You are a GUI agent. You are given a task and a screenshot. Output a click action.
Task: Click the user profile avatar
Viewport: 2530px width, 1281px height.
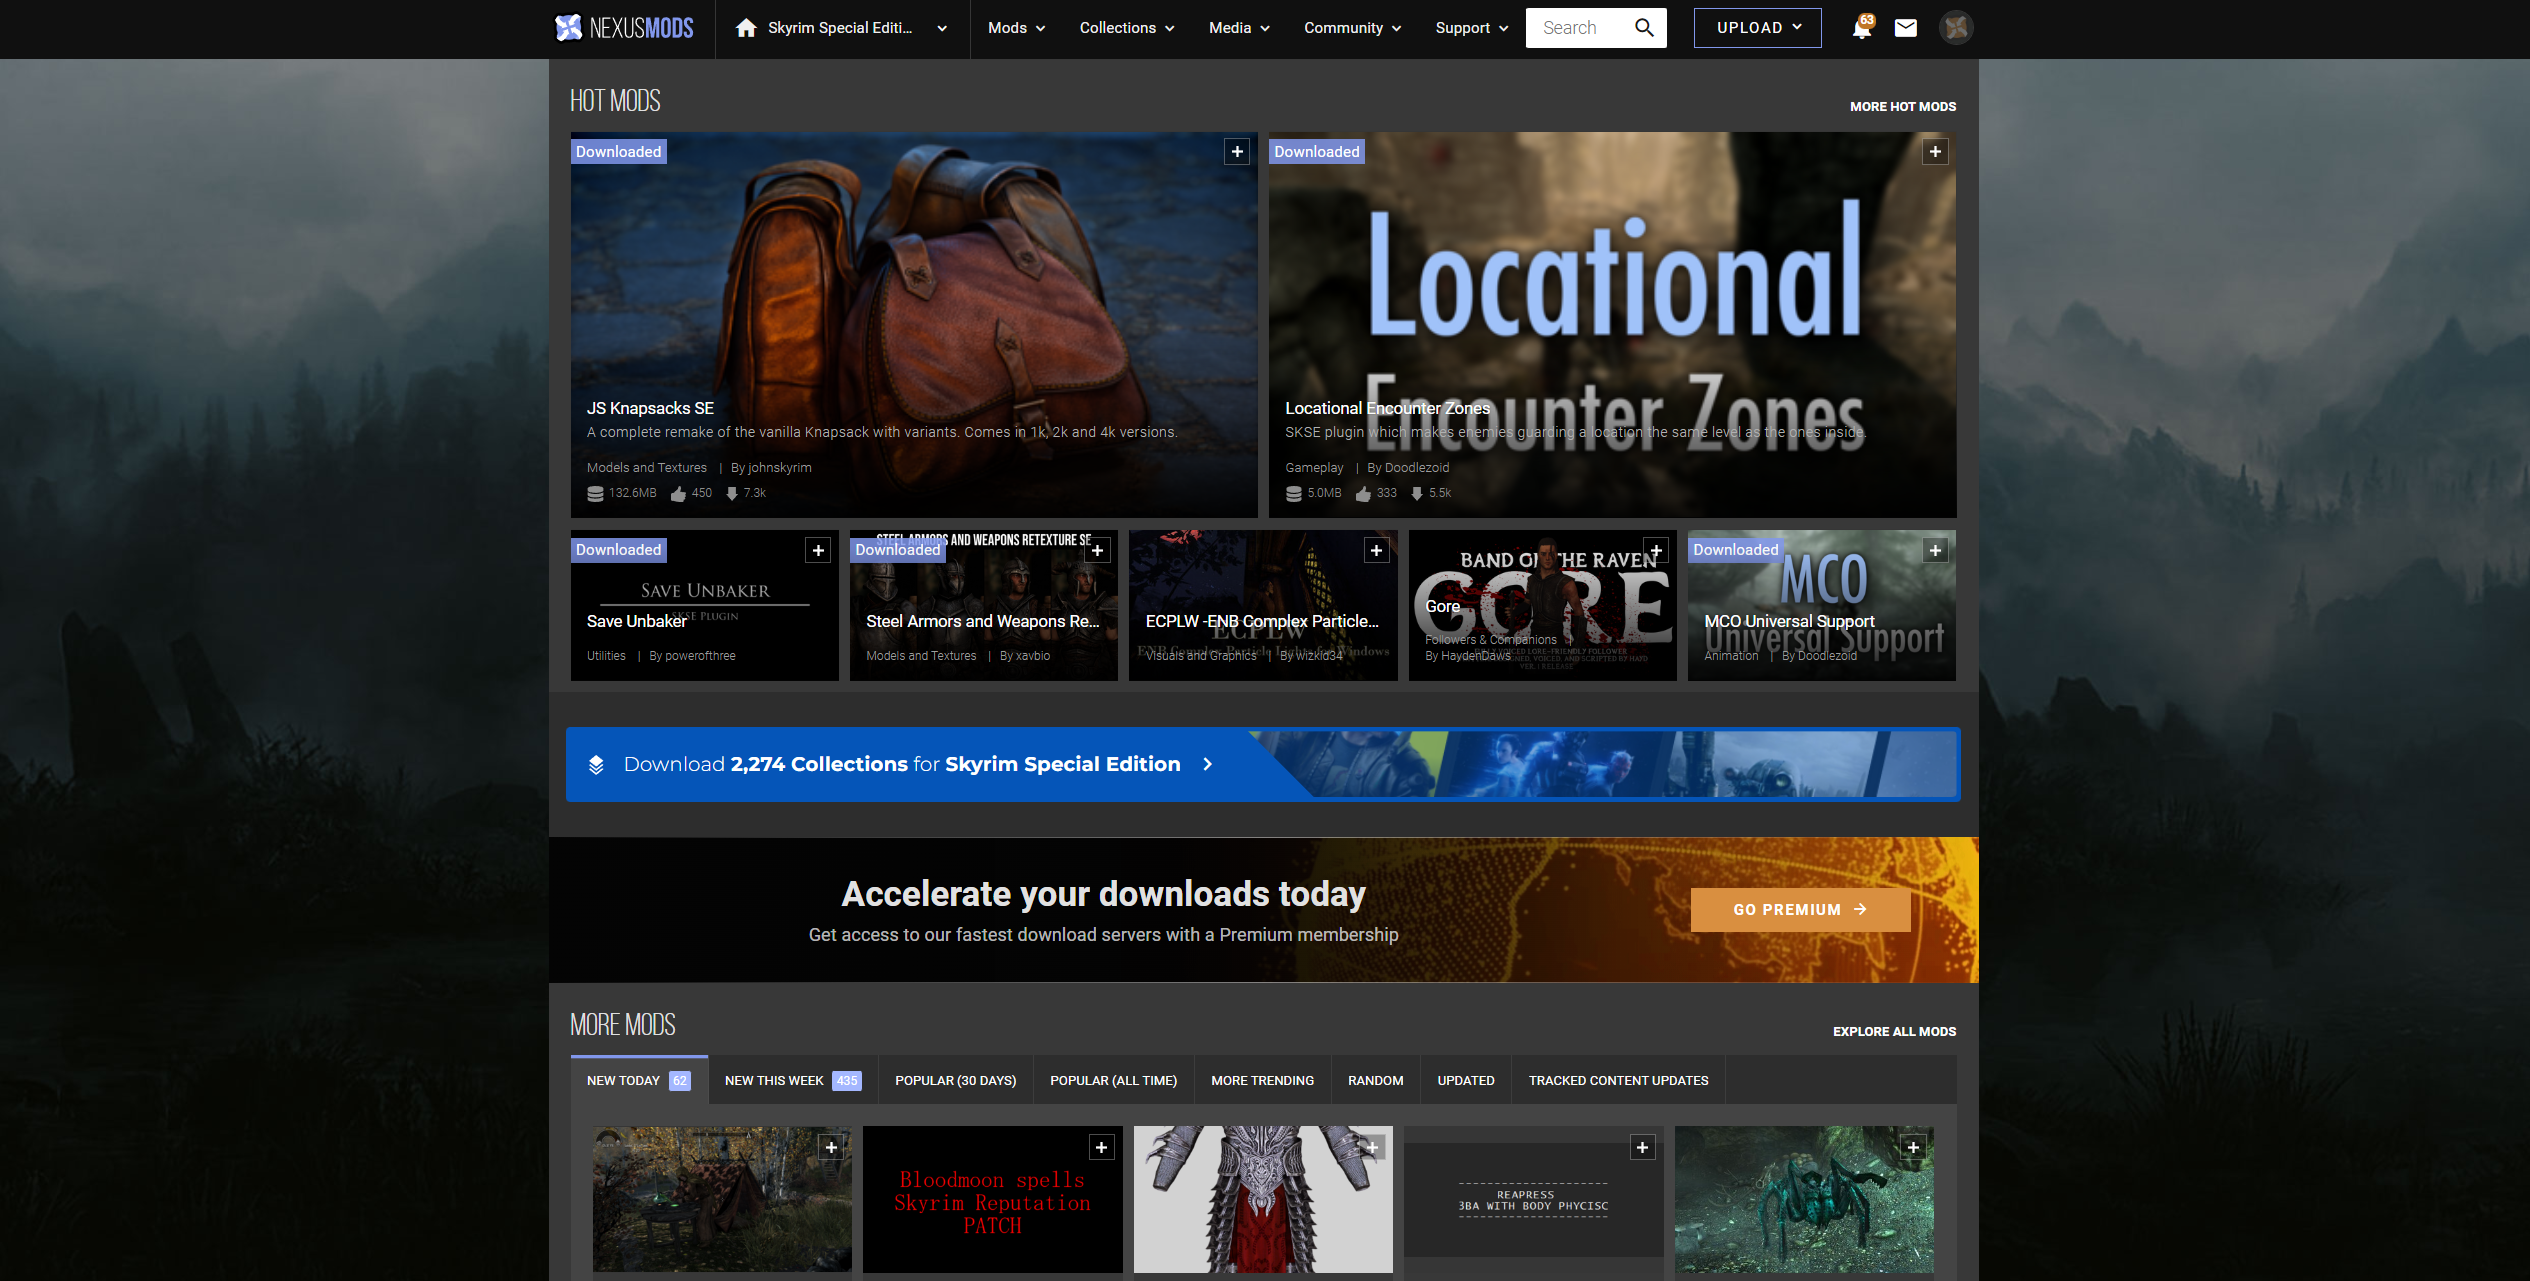pos(1956,28)
